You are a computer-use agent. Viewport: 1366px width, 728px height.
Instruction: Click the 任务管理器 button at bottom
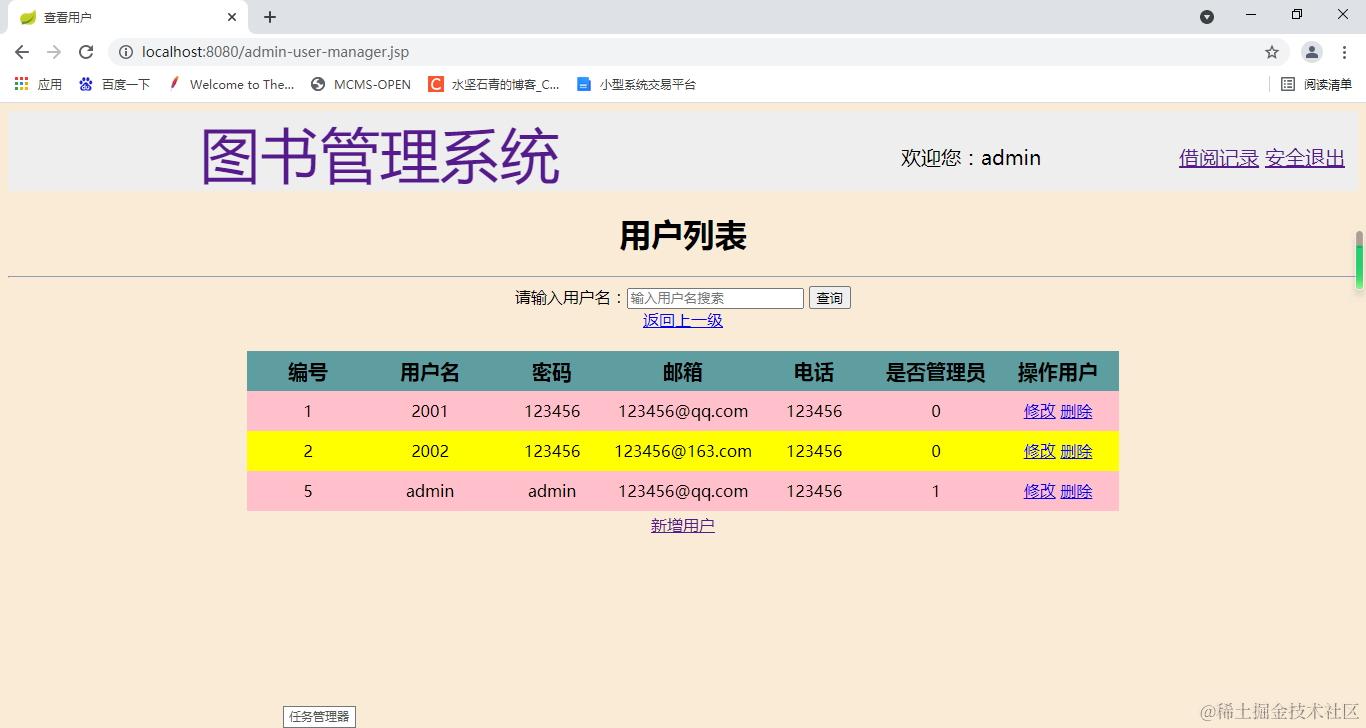click(x=319, y=716)
